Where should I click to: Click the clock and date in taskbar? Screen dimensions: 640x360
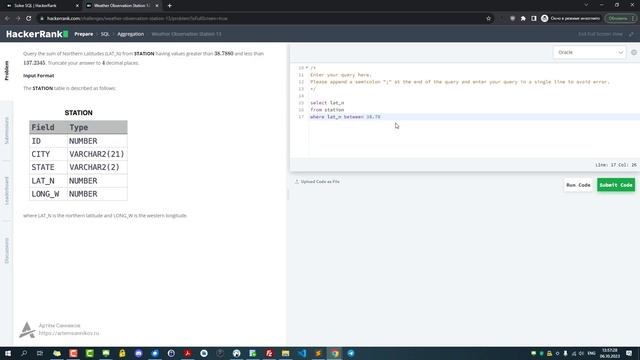coord(610,353)
